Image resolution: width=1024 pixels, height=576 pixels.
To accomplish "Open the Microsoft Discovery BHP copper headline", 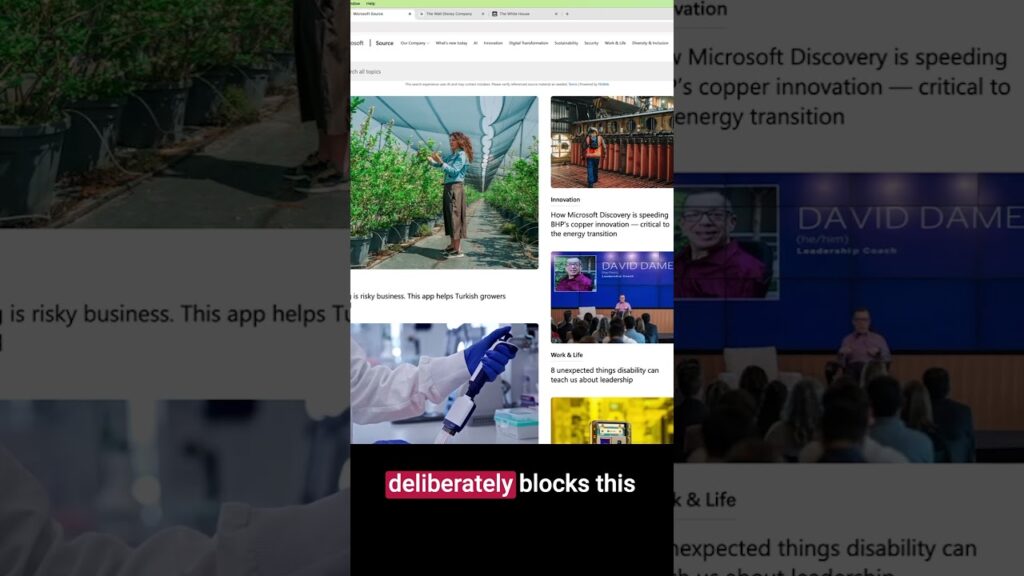I will [610, 224].
